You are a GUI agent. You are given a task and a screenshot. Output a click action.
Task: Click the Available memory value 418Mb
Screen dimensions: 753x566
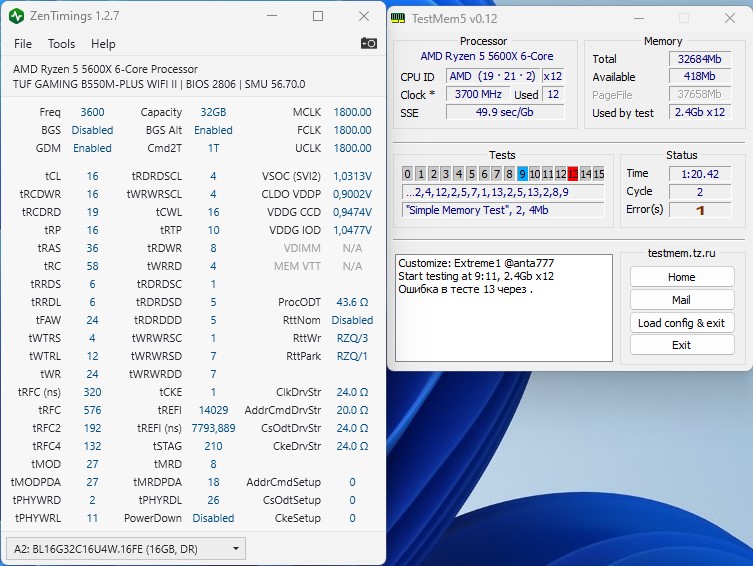click(x=700, y=76)
